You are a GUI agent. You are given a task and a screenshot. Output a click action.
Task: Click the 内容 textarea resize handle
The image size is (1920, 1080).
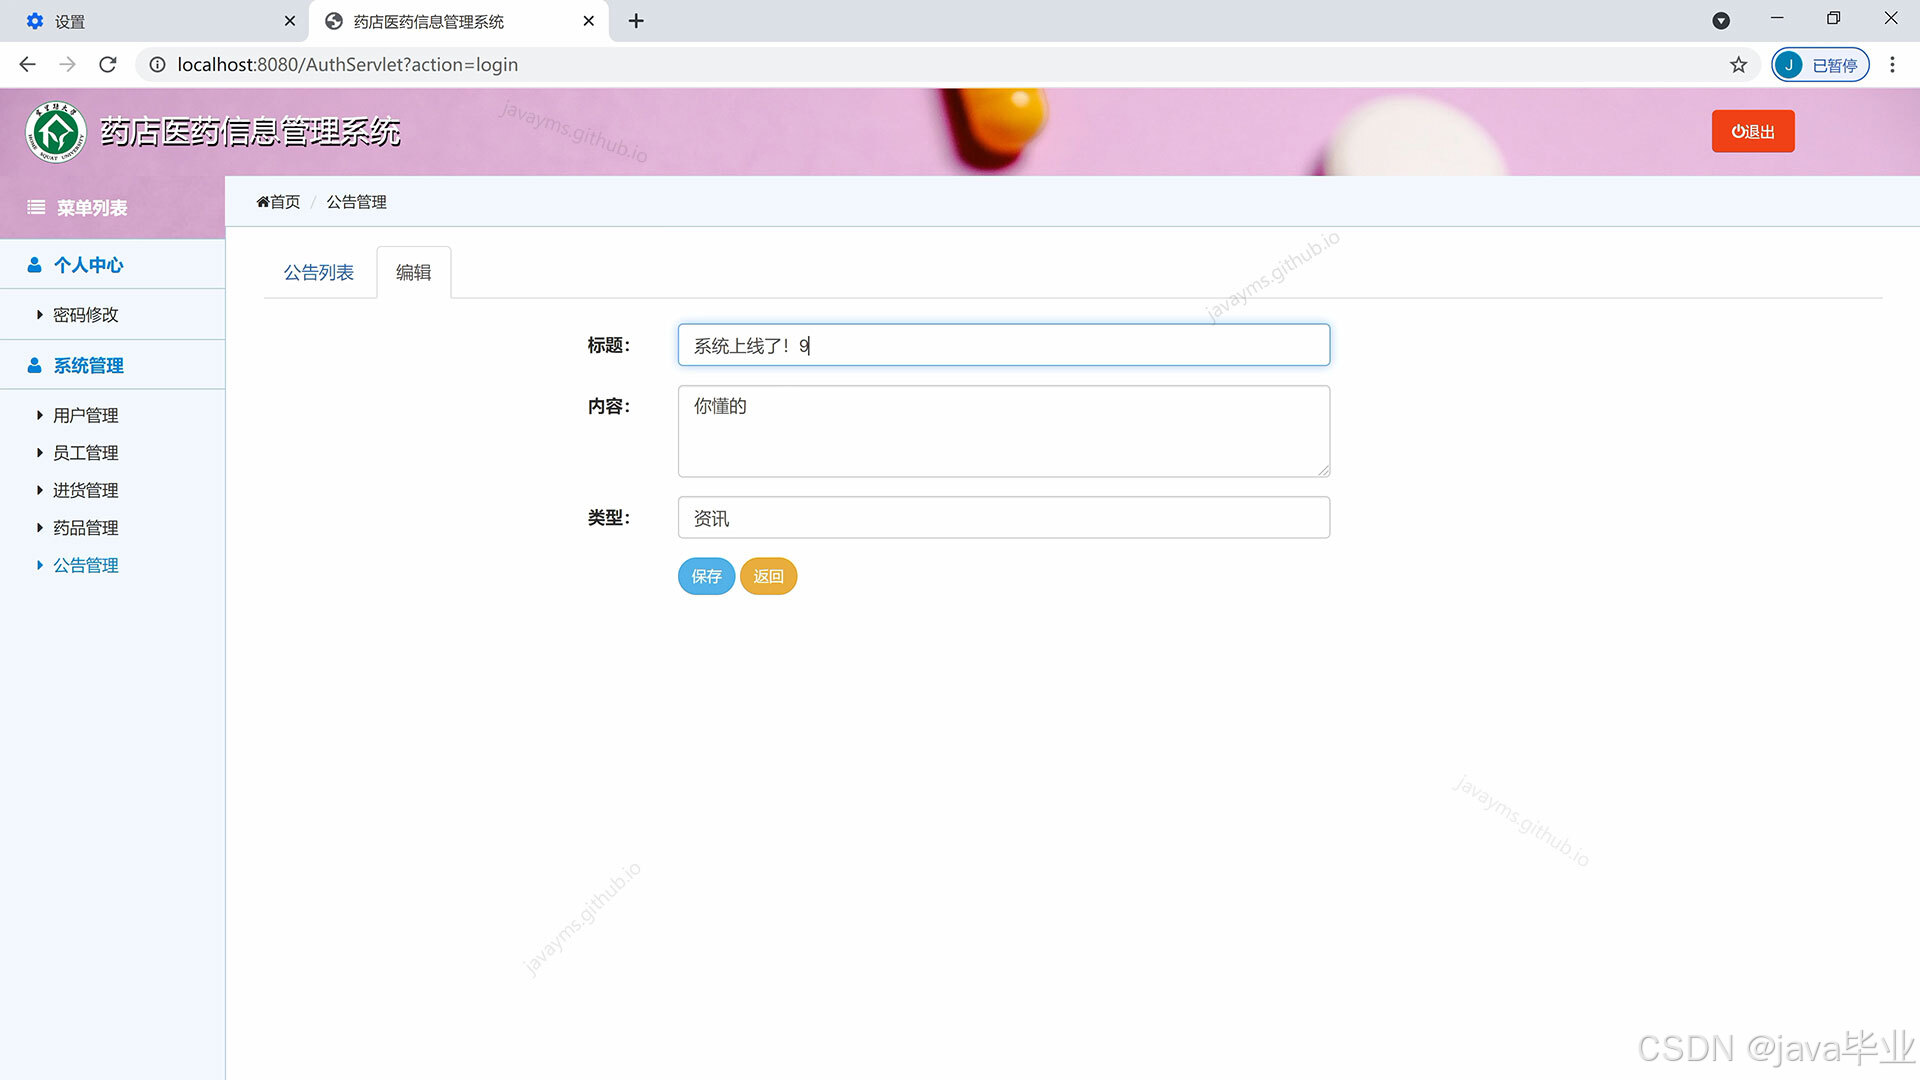coord(1323,470)
